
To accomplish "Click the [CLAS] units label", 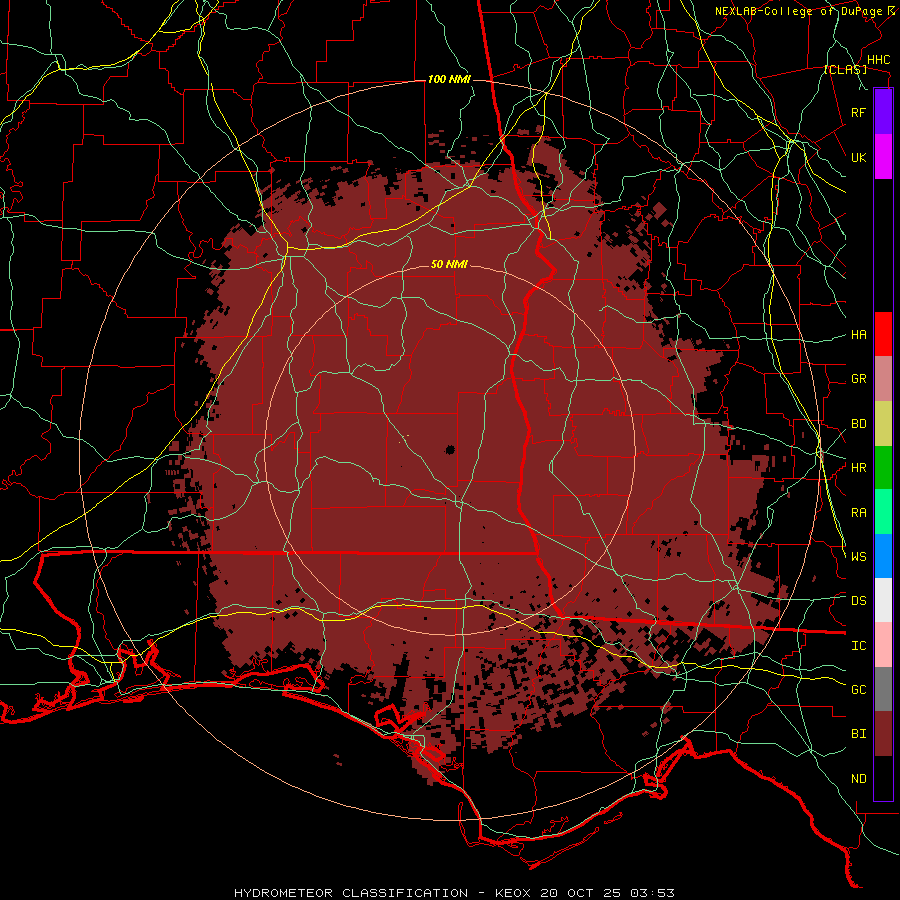I will 845,69.
